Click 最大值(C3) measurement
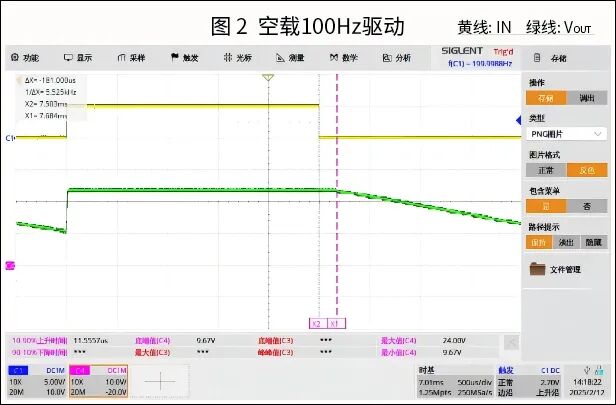This screenshot has height=405, width=616. [152, 352]
